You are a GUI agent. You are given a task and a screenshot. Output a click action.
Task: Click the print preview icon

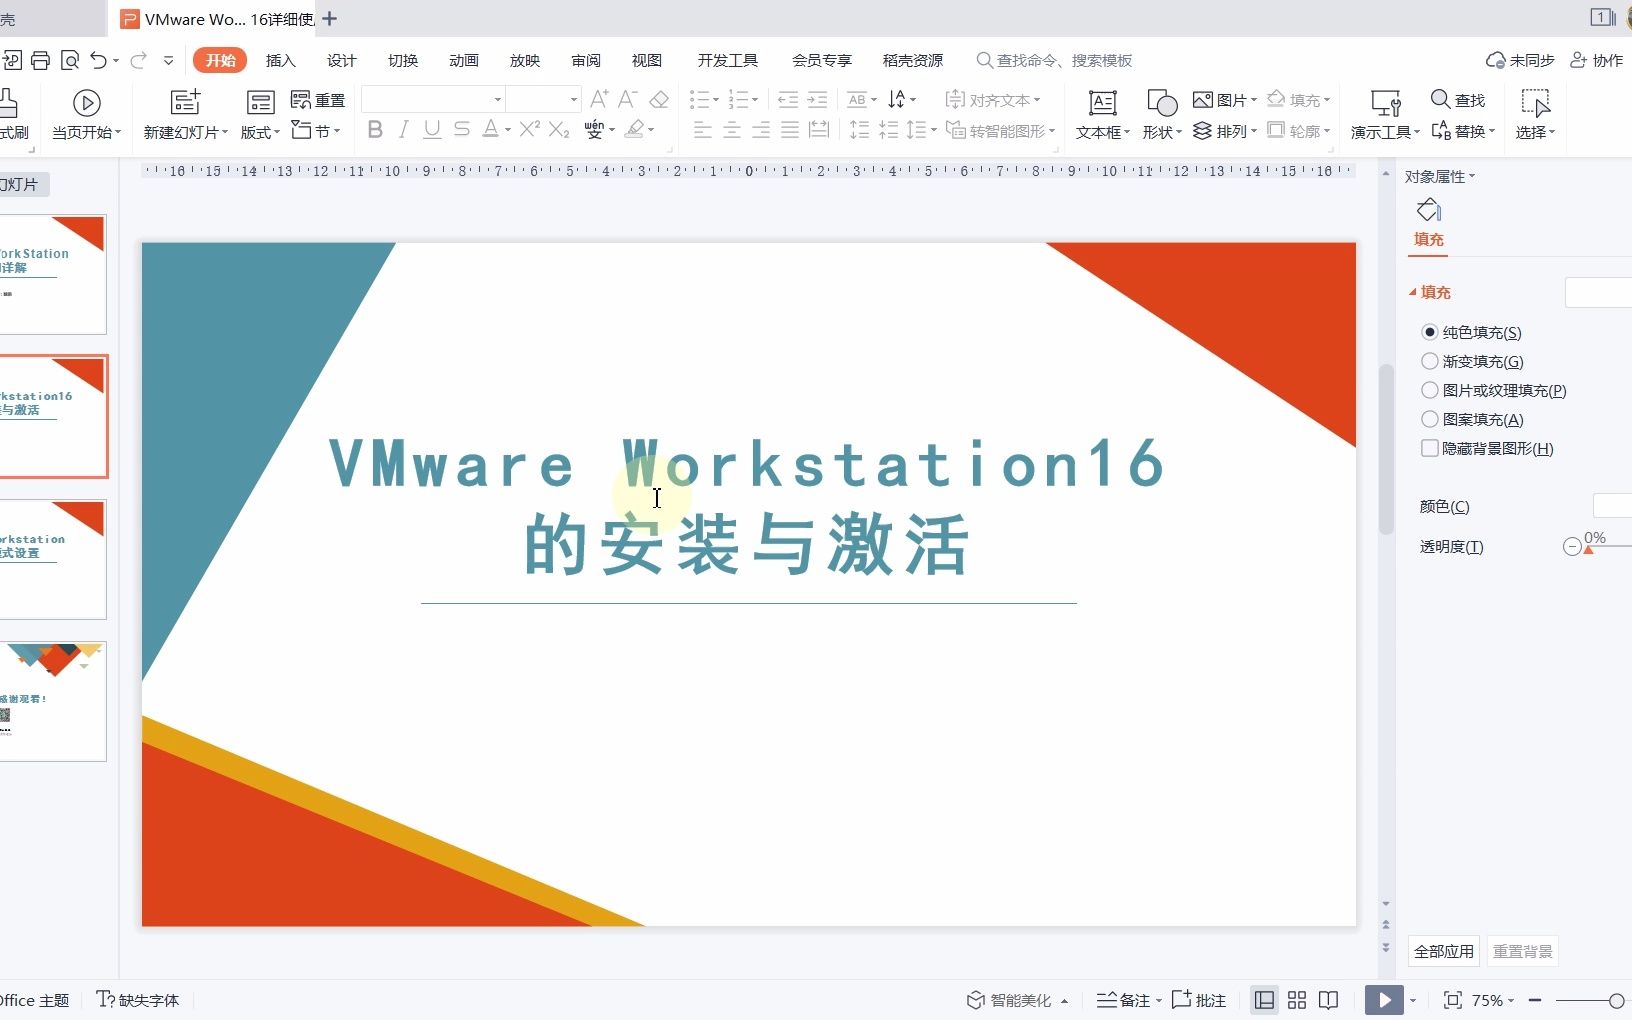[70, 61]
